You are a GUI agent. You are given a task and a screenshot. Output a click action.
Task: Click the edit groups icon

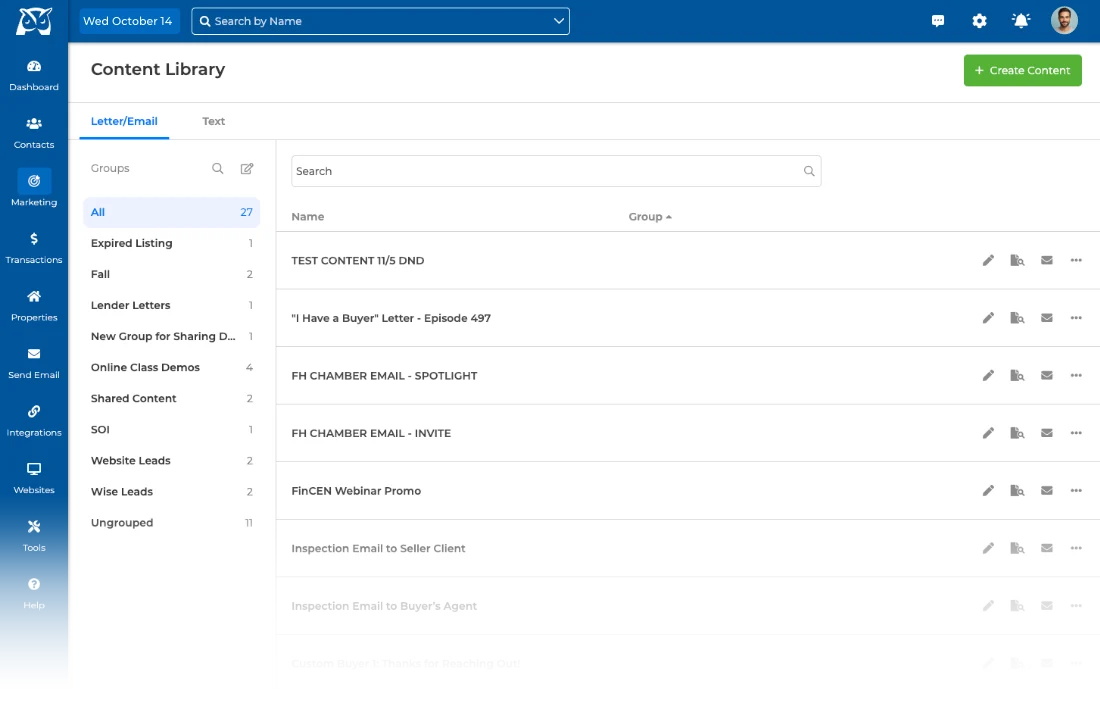[247, 168]
